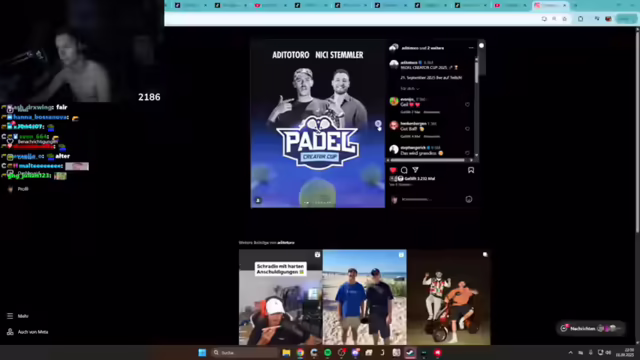Image resolution: width=640 pixels, height=360 pixels.
Task: Close the active Instagram tab
Action: [x=564, y=5]
